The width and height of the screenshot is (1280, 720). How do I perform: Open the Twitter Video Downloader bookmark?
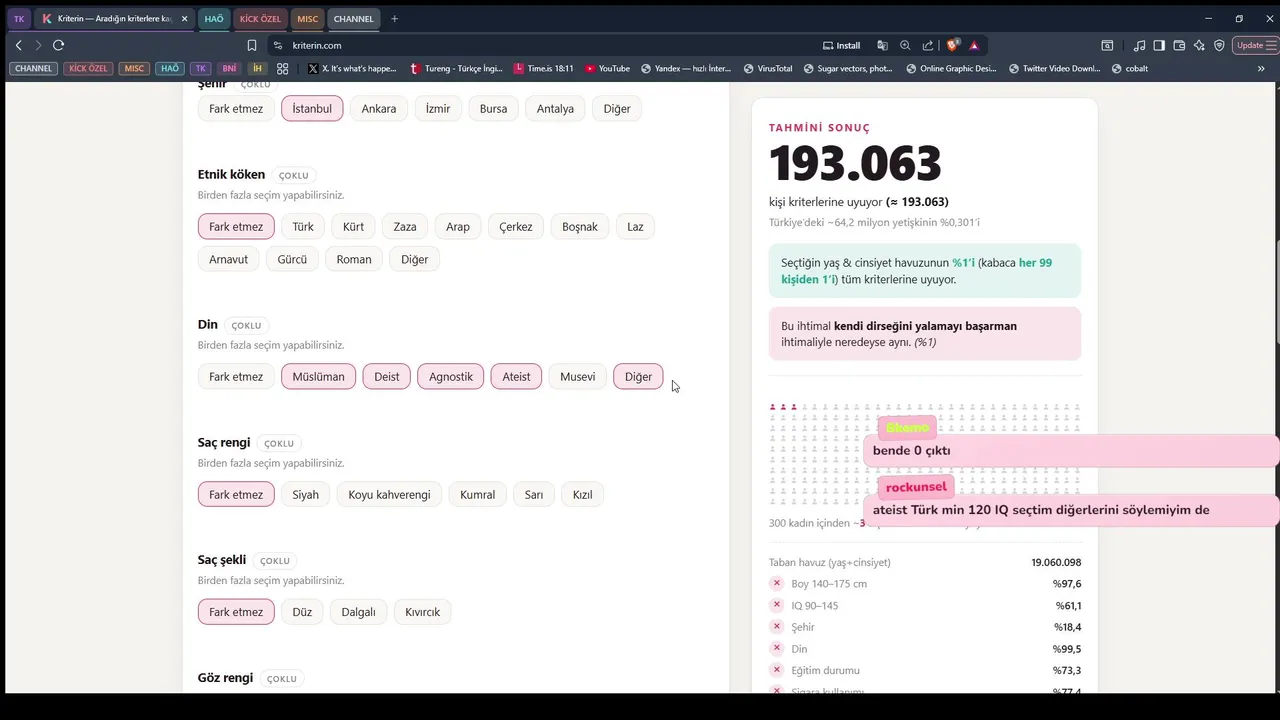[1054, 68]
